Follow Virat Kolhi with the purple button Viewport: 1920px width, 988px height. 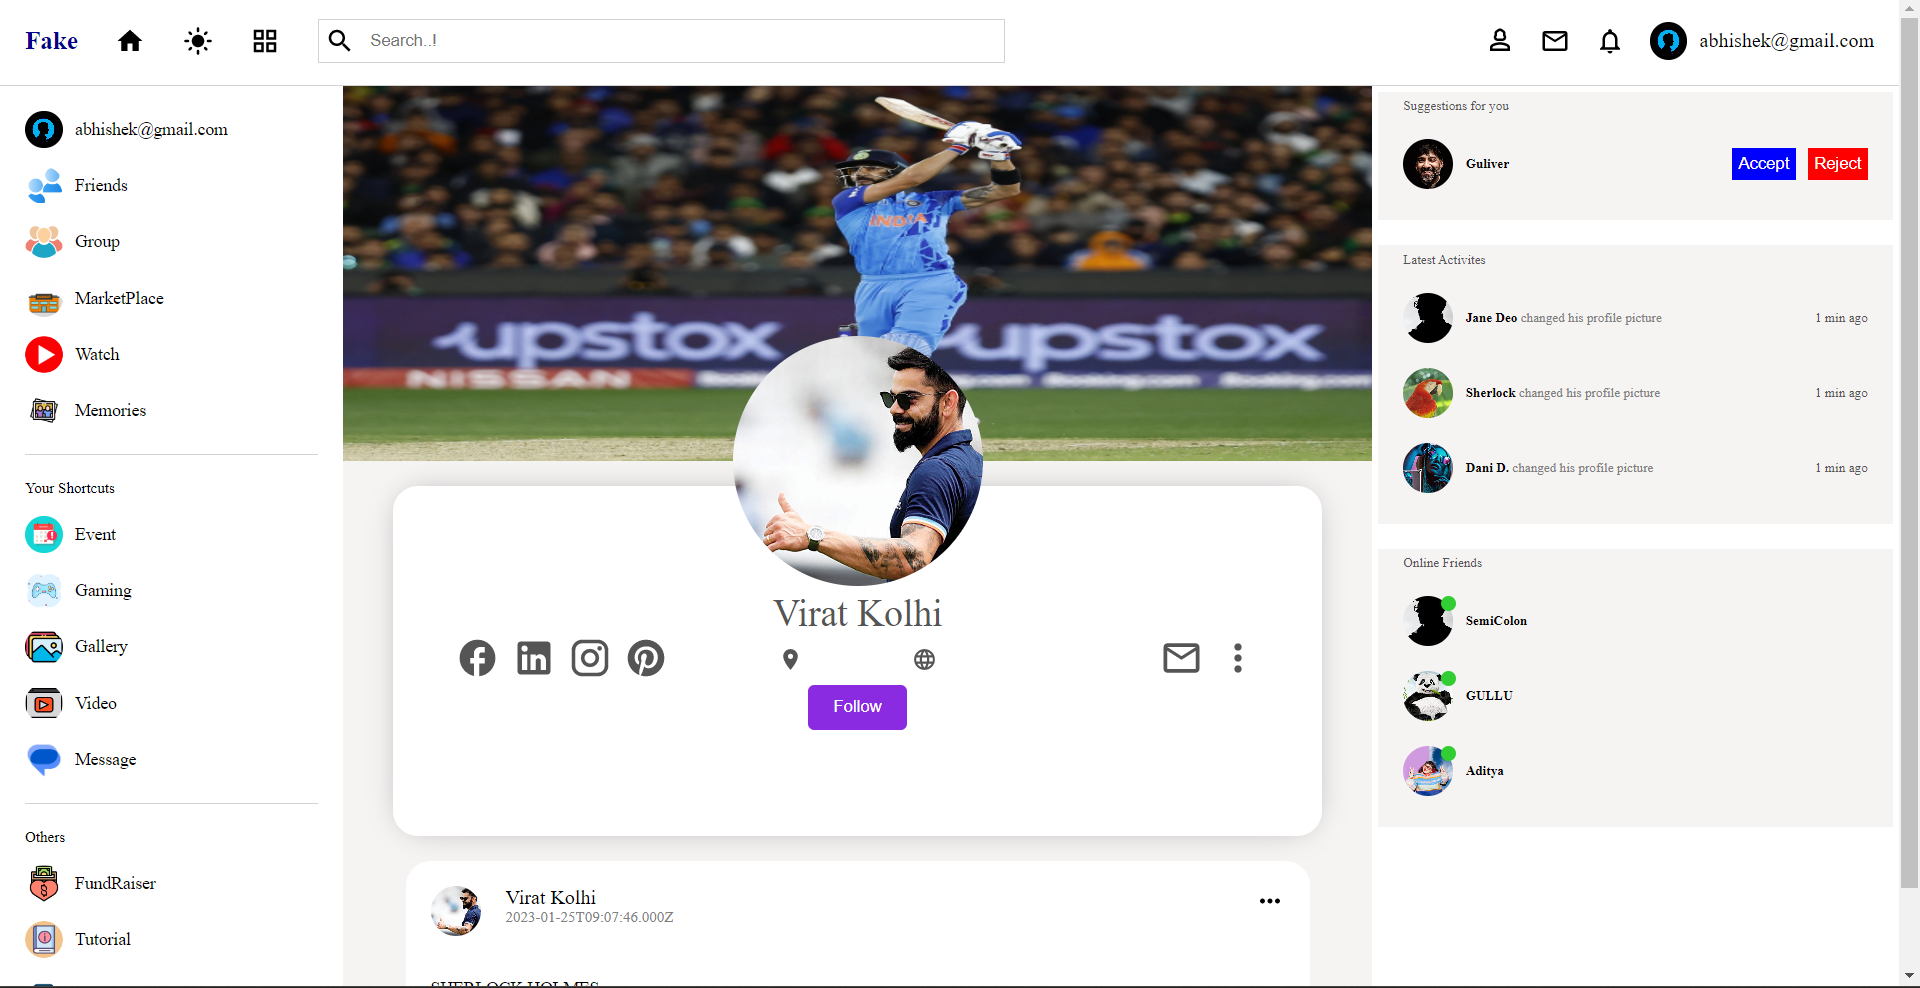click(857, 707)
